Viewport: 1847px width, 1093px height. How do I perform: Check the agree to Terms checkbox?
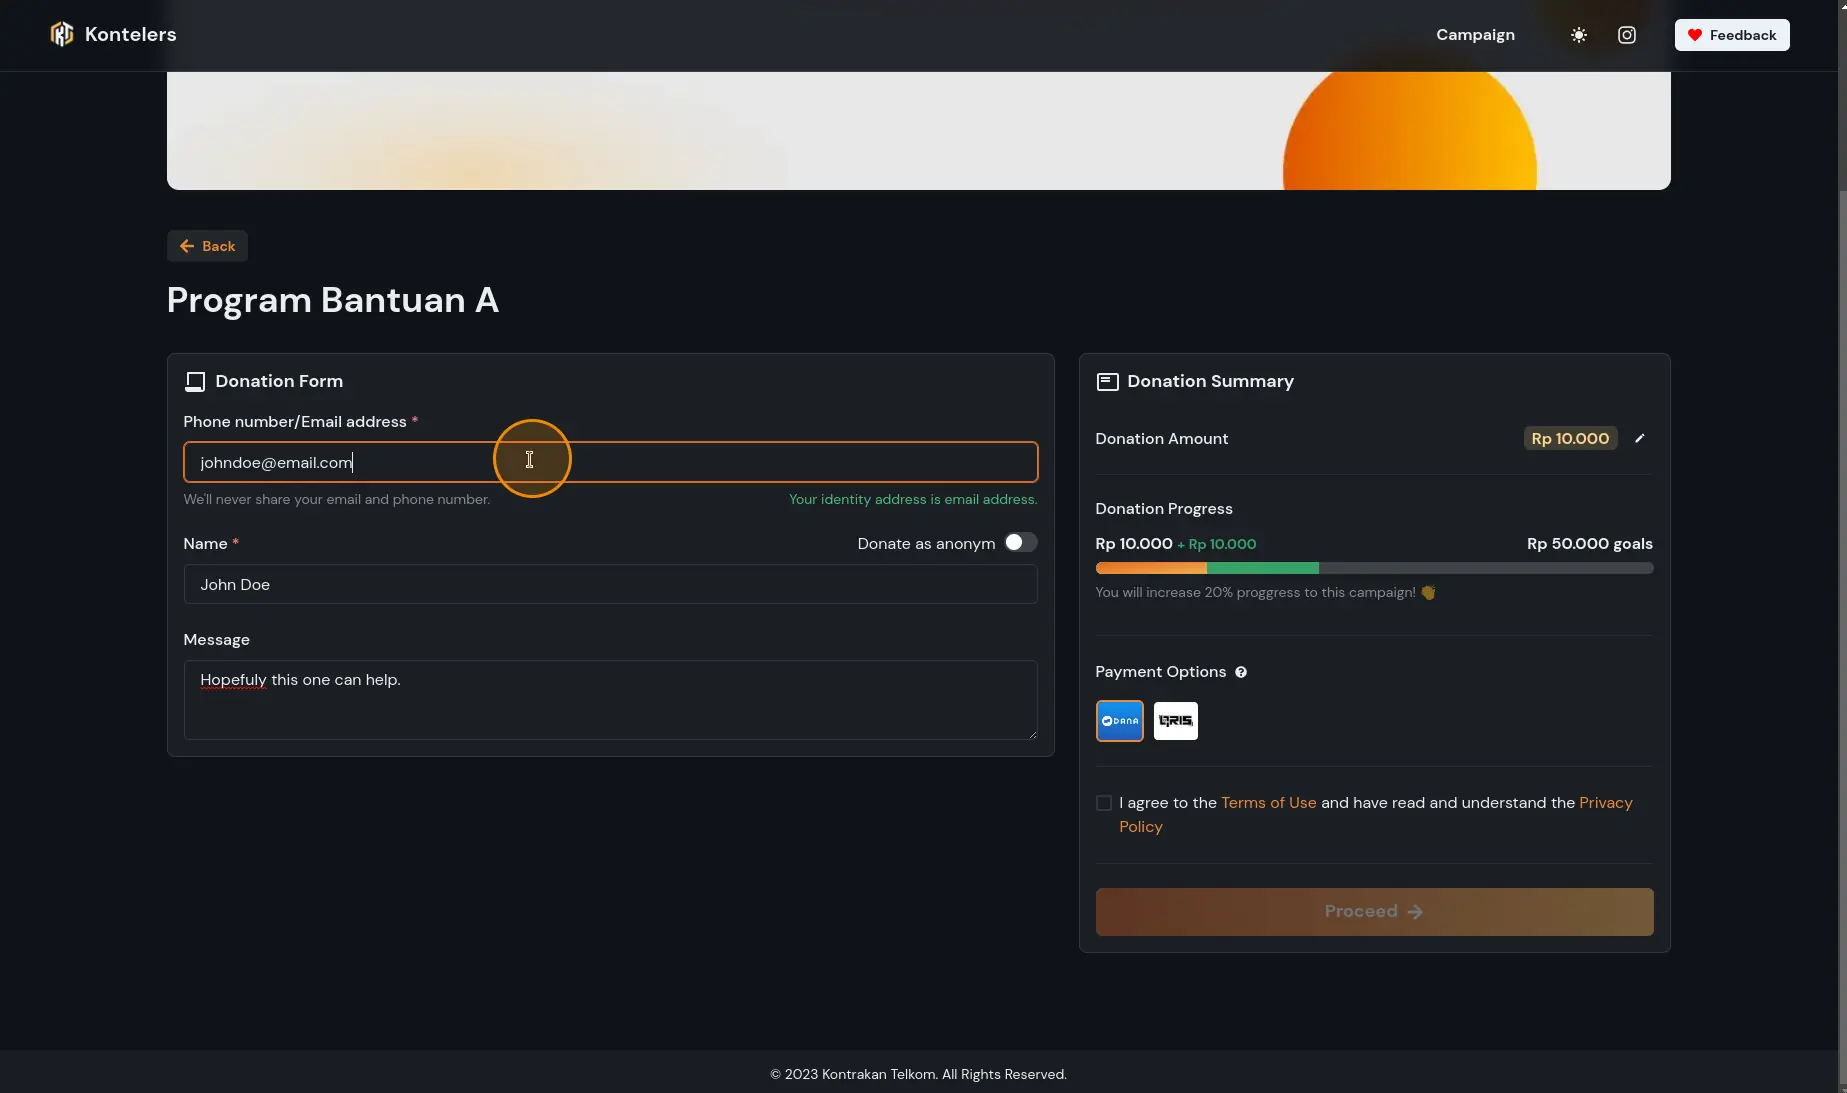(x=1104, y=803)
